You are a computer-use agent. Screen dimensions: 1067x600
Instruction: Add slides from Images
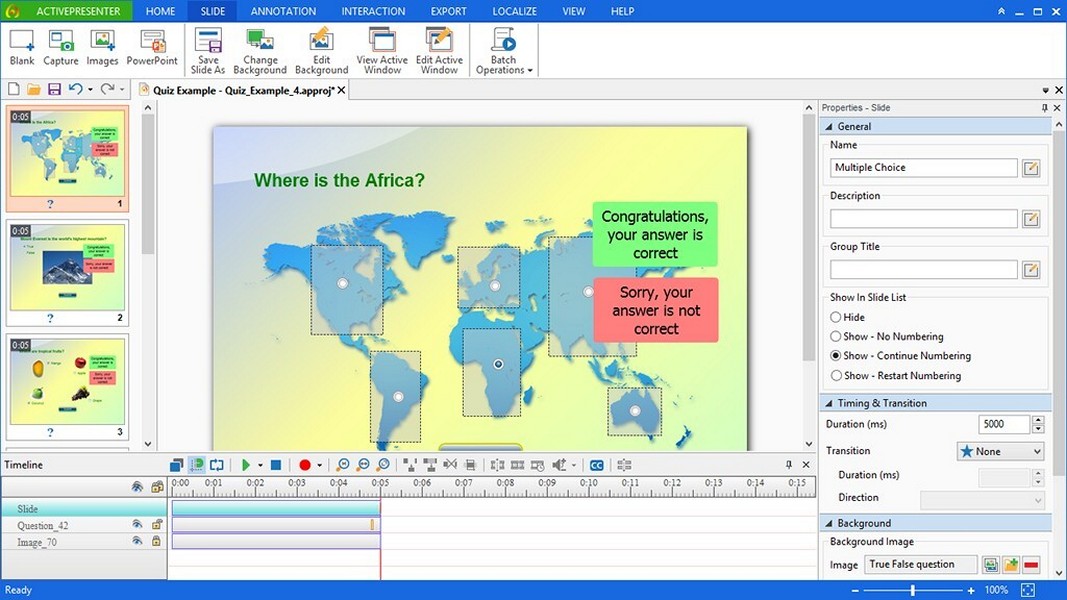click(102, 48)
